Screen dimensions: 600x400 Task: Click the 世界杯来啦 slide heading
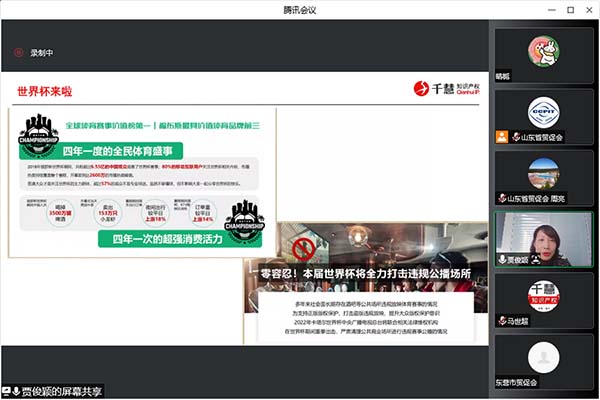[x=43, y=91]
